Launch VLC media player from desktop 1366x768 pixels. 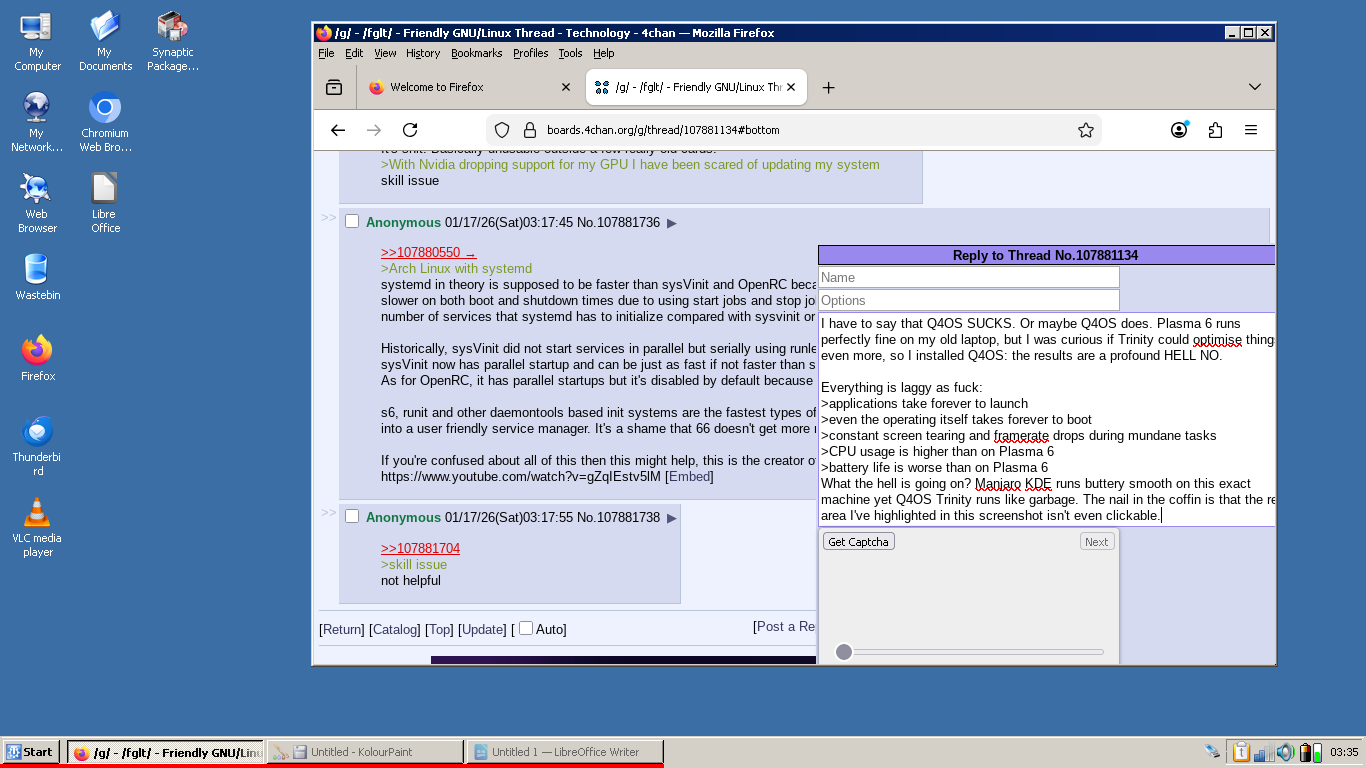(x=37, y=527)
